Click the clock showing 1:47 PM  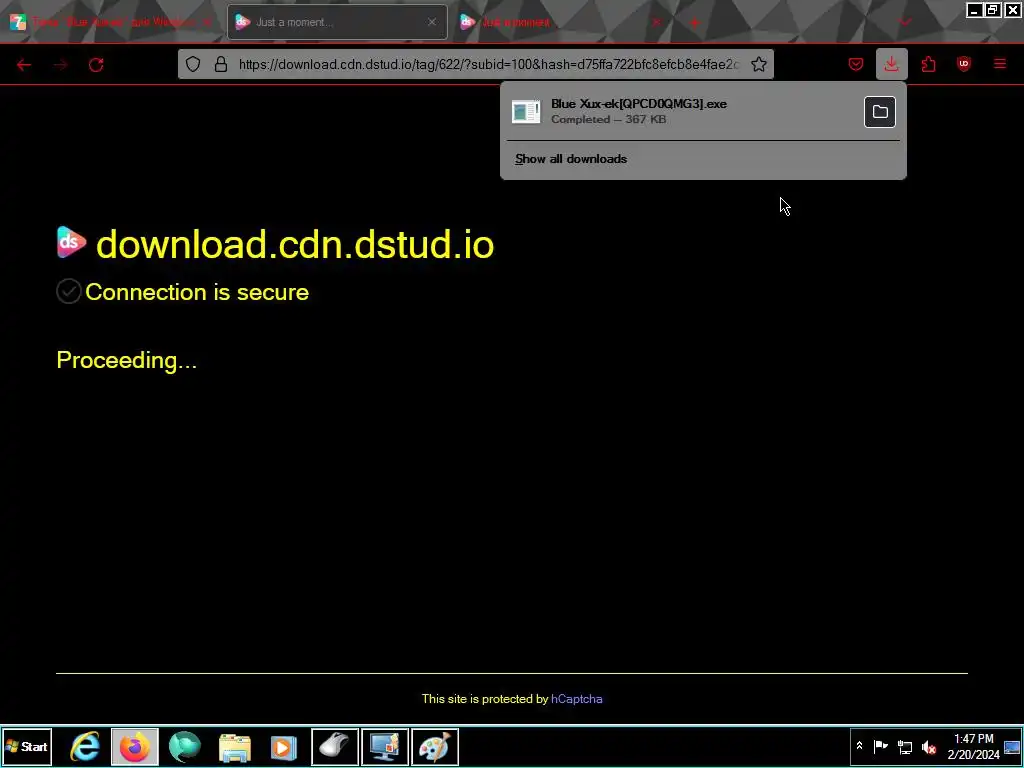click(973, 746)
